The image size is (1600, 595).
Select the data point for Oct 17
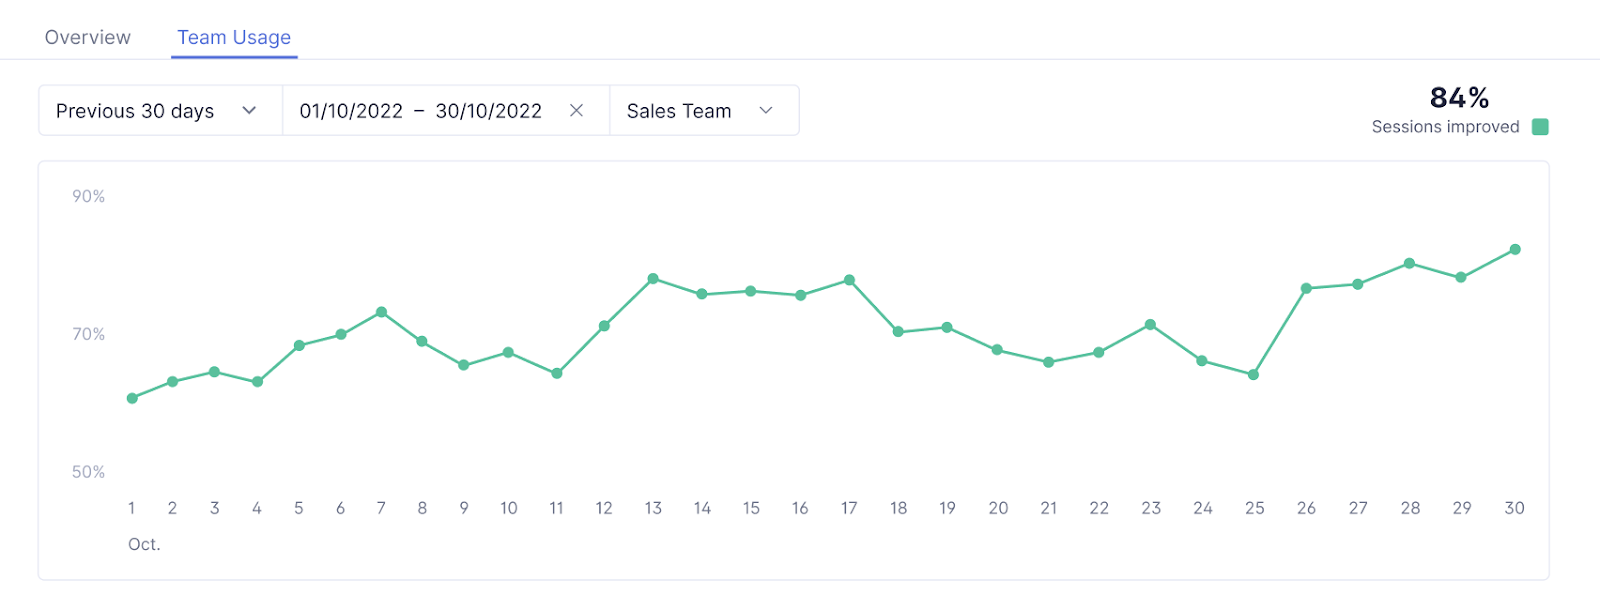click(849, 280)
